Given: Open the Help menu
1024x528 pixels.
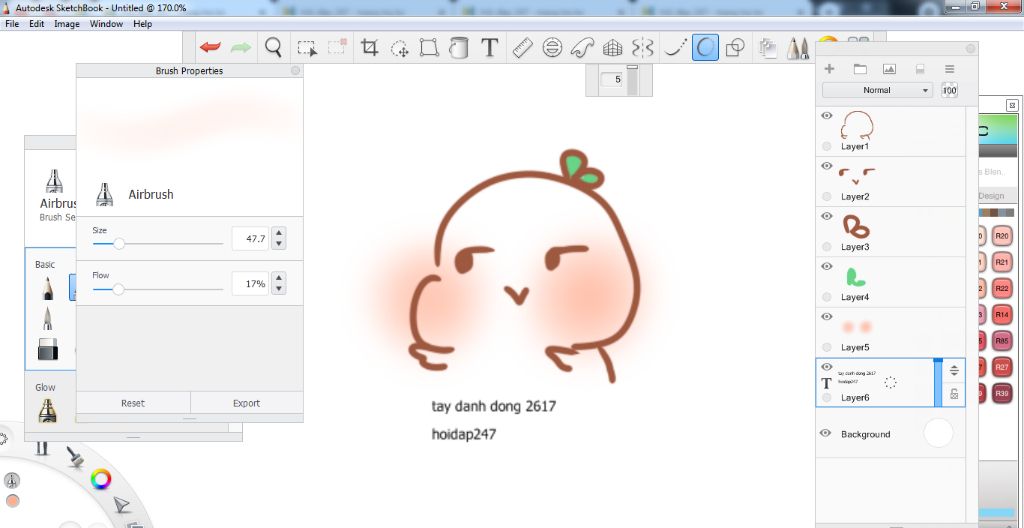Looking at the screenshot, I should pyautogui.click(x=142, y=24).
